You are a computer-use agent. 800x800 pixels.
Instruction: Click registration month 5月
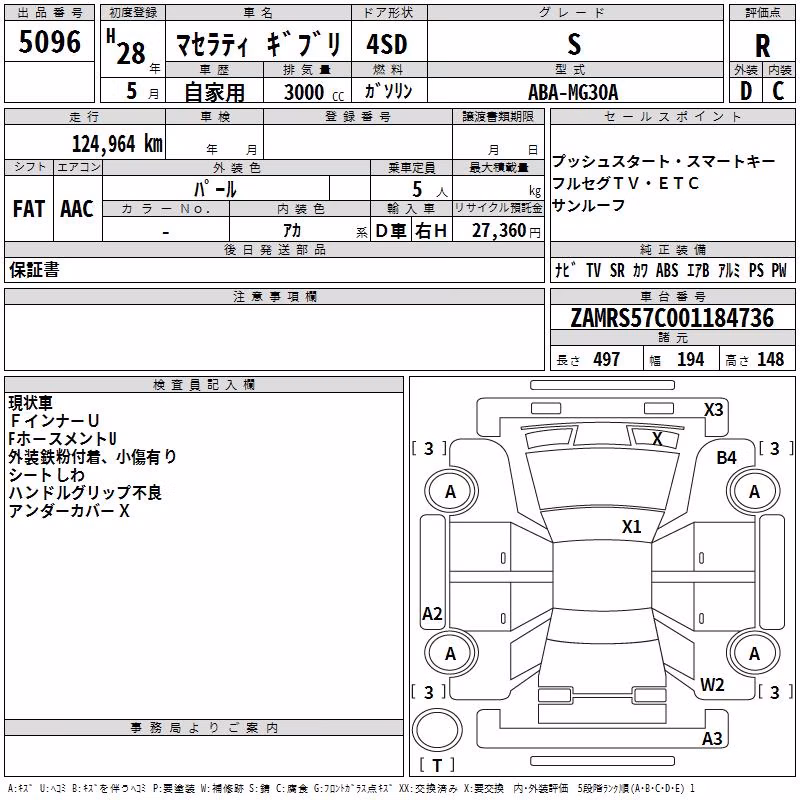tap(142, 91)
